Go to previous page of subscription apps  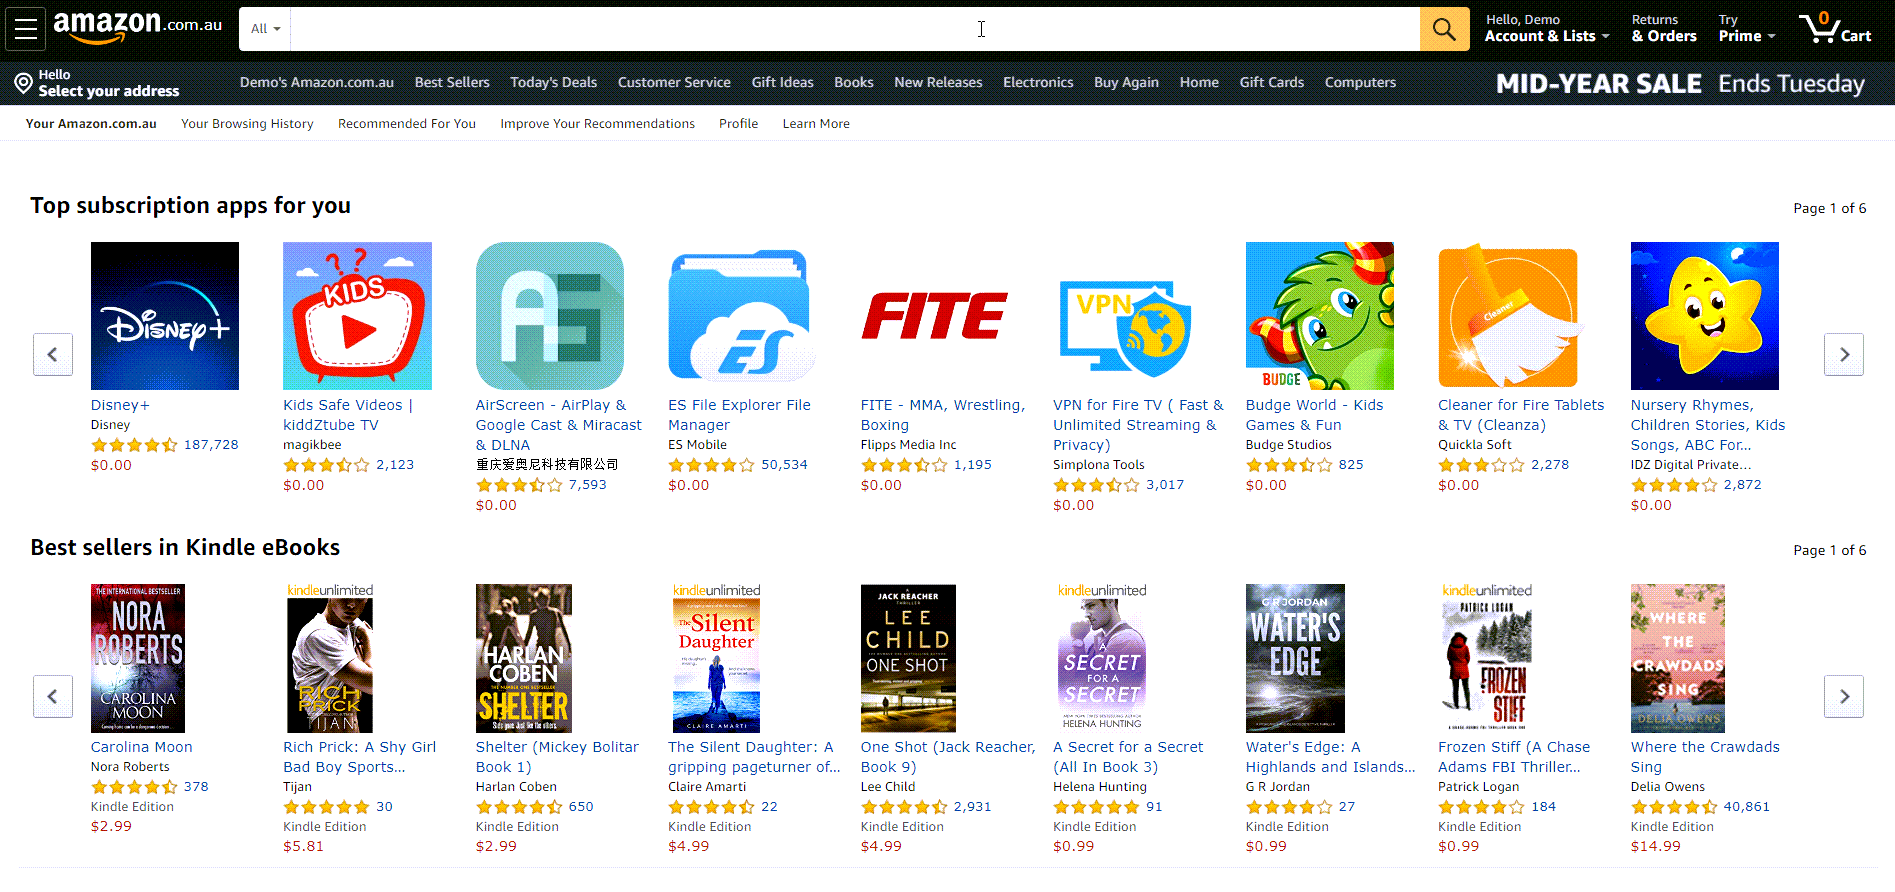tap(53, 355)
